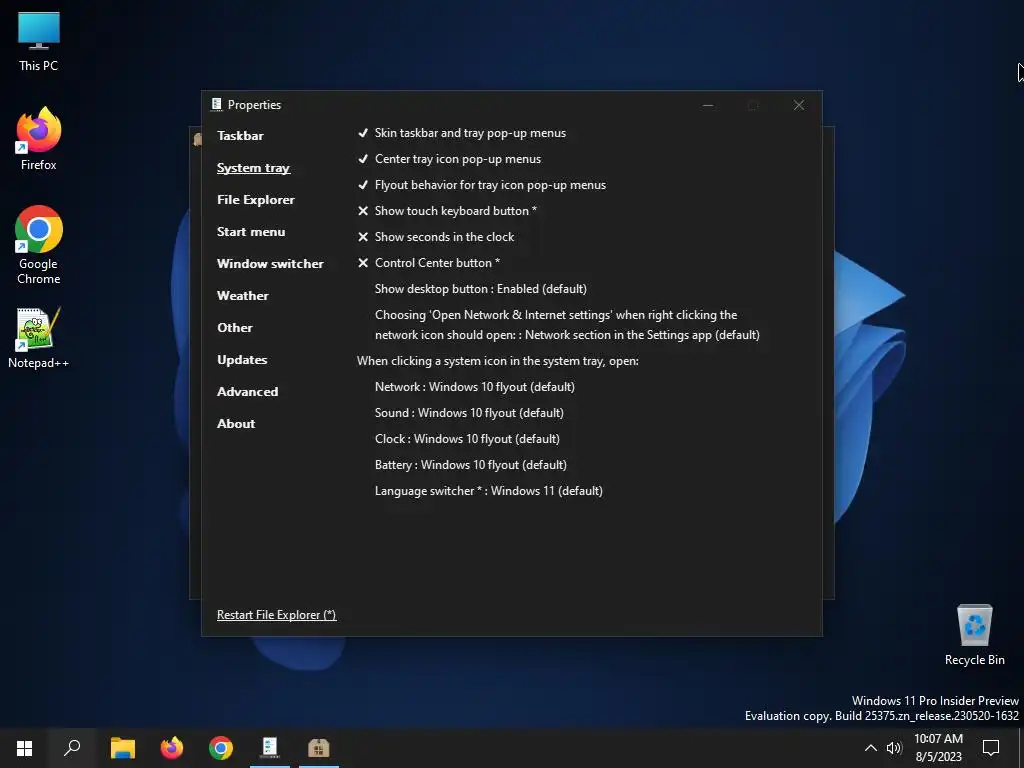The image size is (1024, 768).
Task: Click the brown package app taskbar icon
Action: pos(319,748)
